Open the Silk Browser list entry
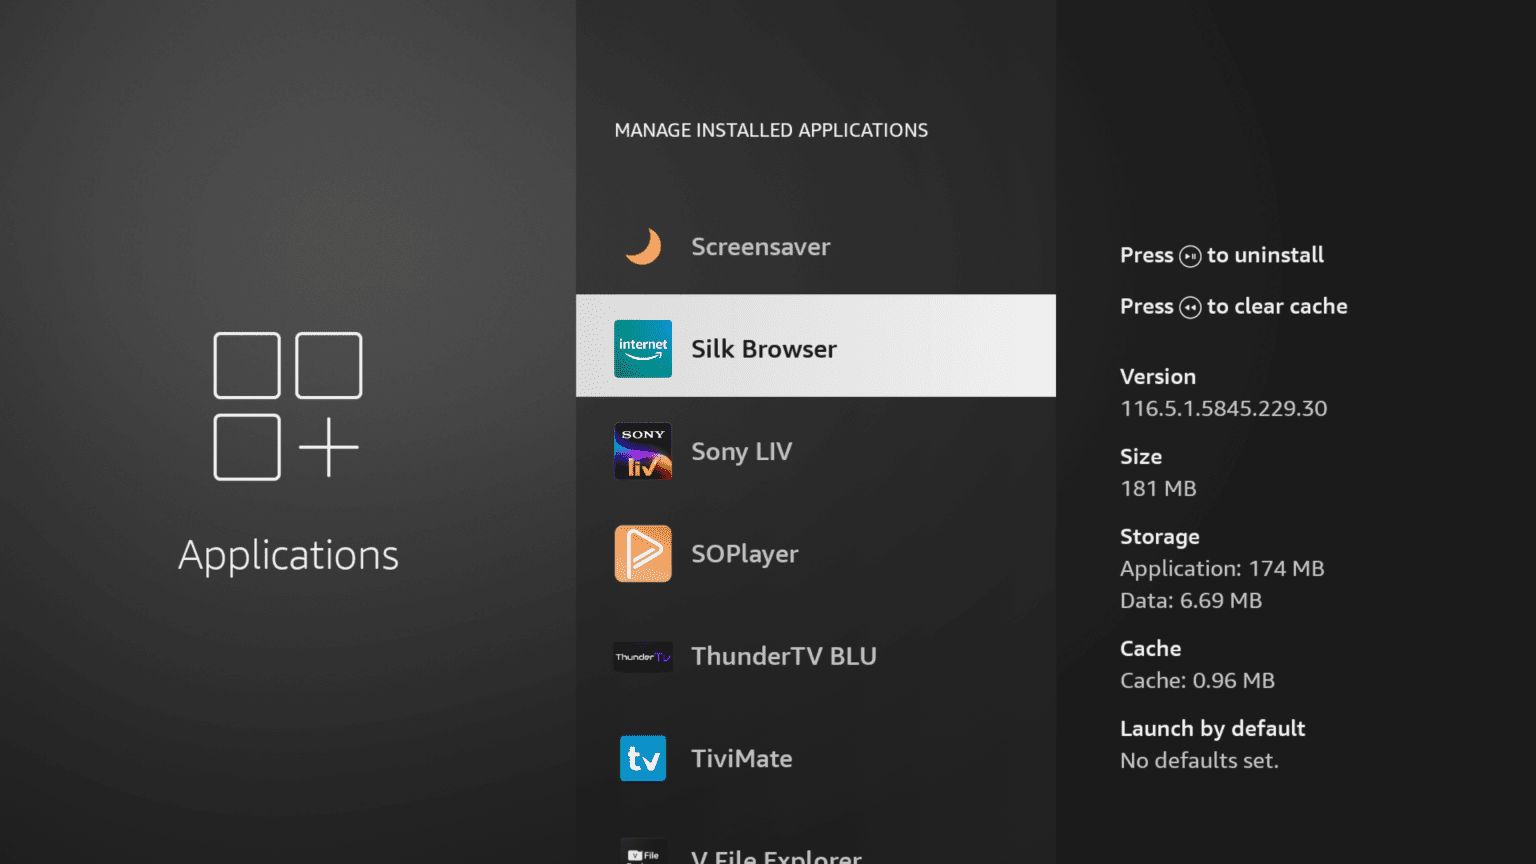Screen dimensions: 1536x864 pos(815,346)
